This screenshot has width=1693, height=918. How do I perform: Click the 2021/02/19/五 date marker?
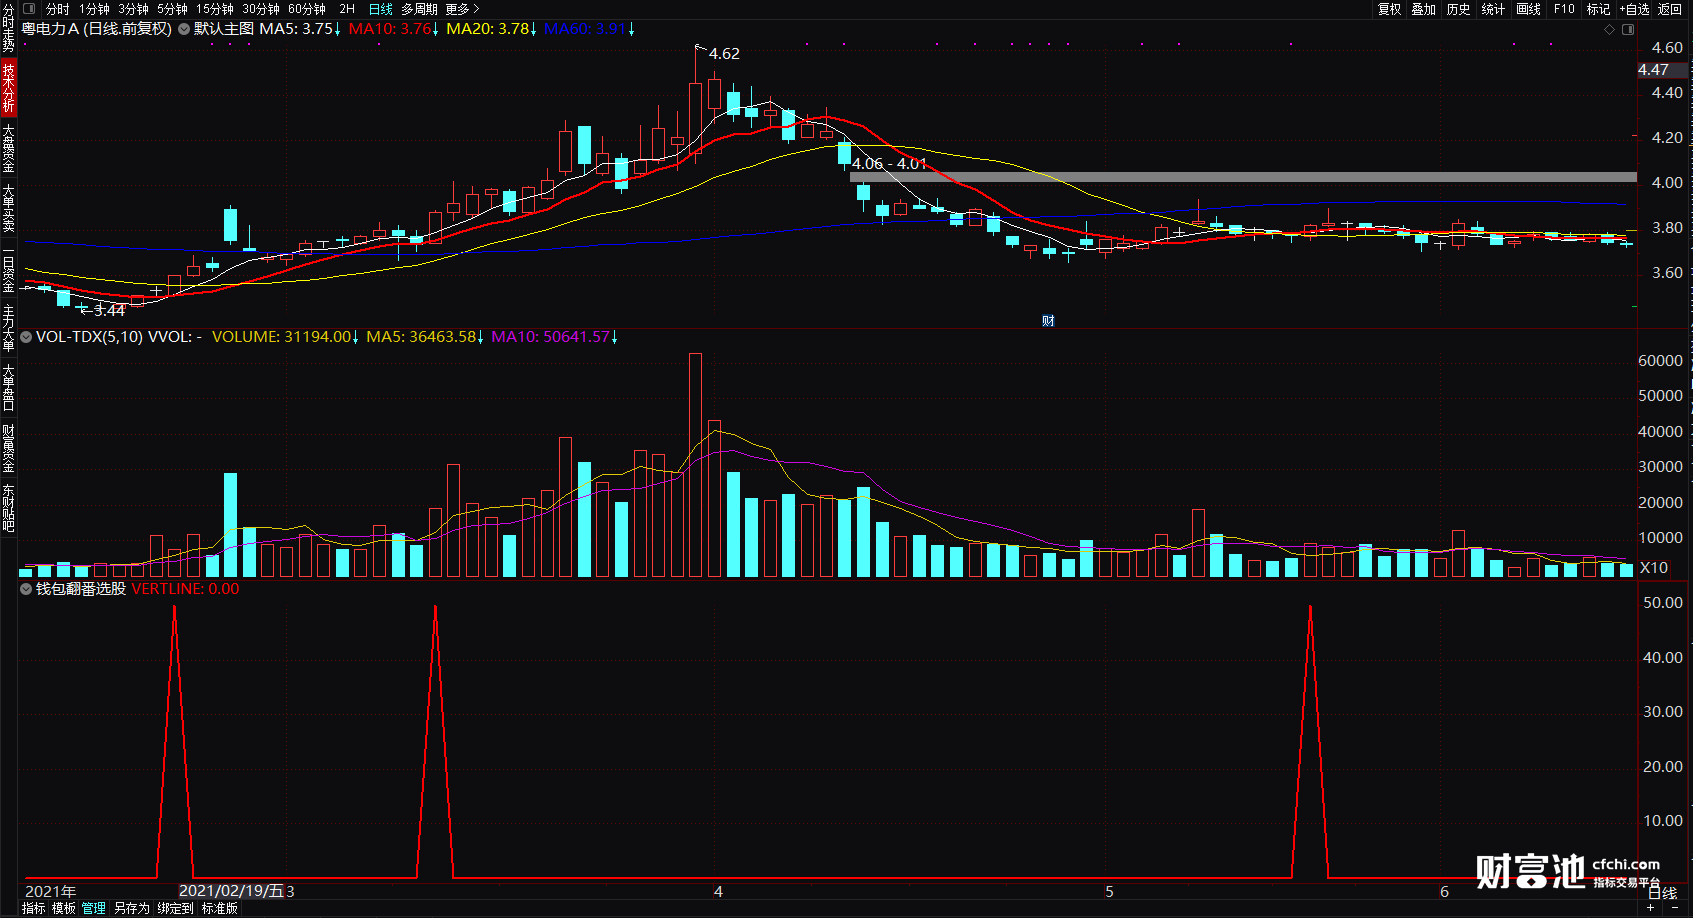[x=231, y=891]
